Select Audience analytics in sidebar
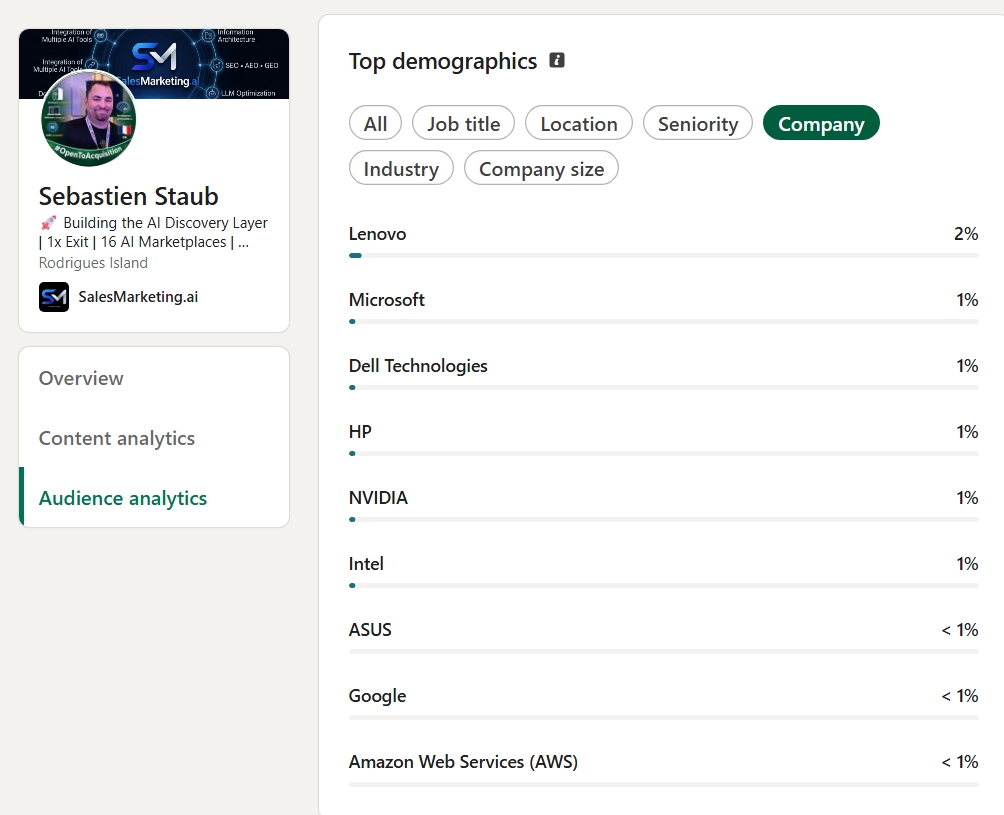 (x=123, y=497)
